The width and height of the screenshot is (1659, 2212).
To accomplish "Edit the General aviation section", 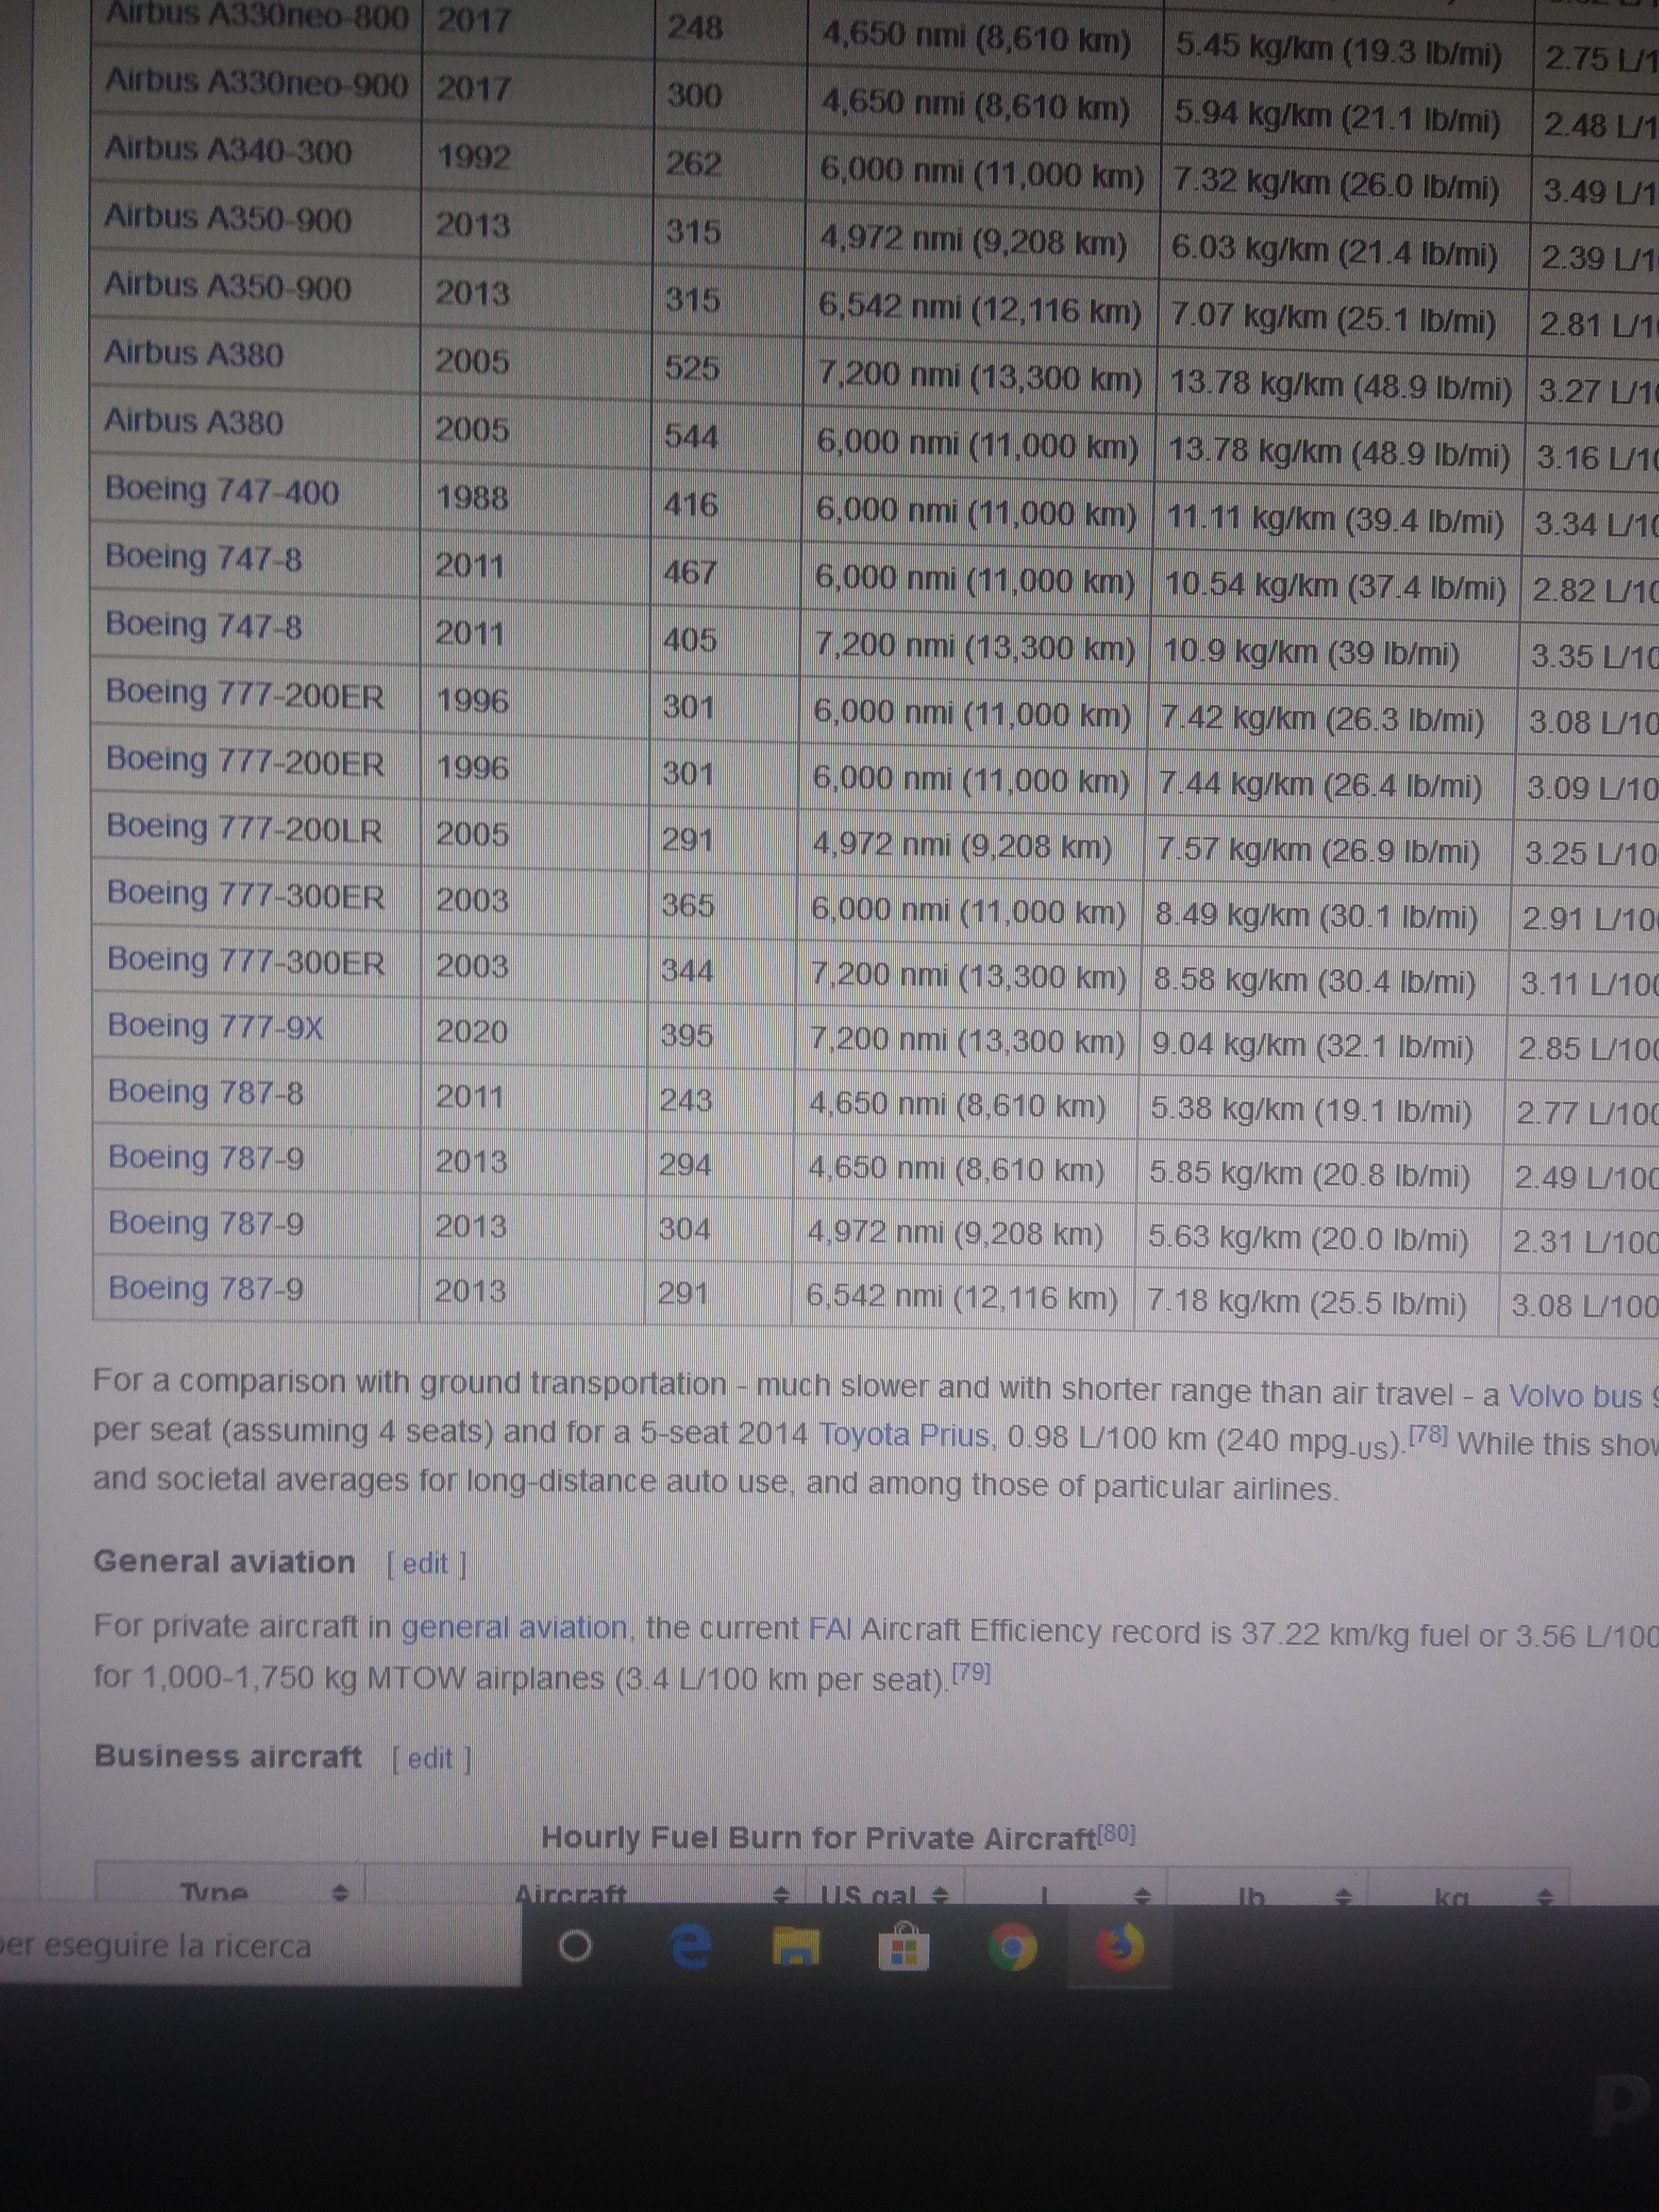I will pyautogui.click(x=425, y=1563).
